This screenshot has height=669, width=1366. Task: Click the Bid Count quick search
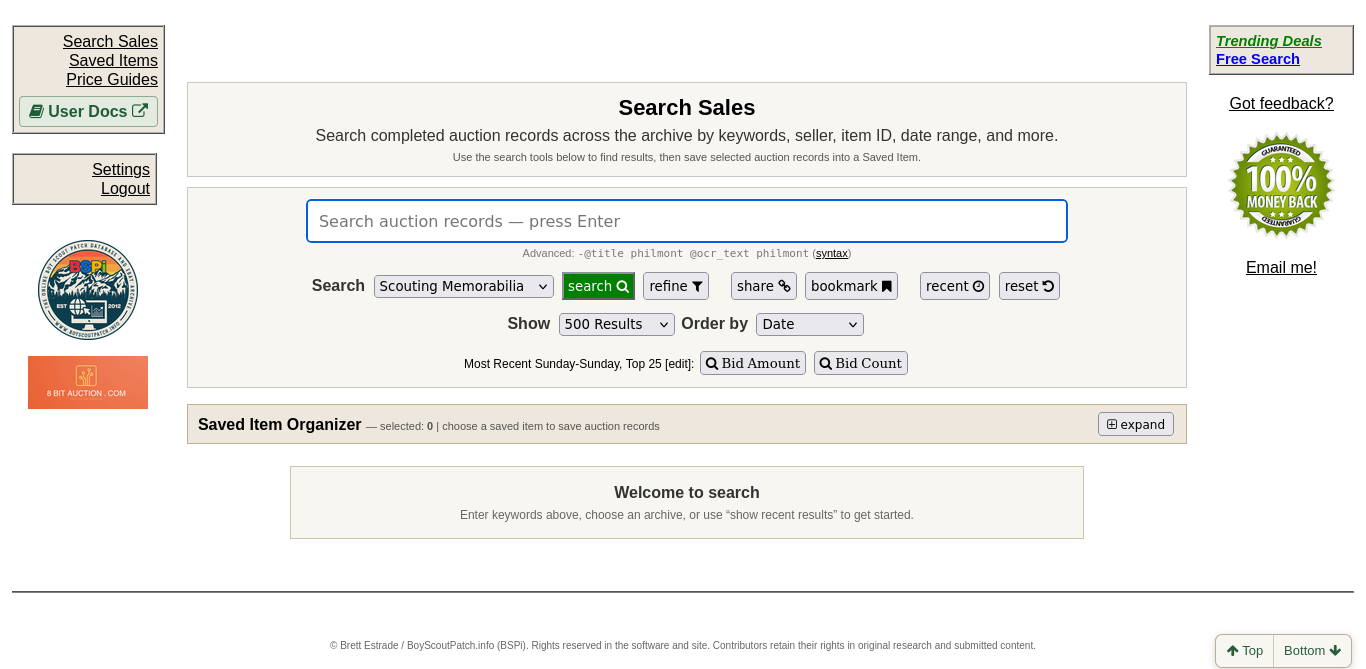861,363
